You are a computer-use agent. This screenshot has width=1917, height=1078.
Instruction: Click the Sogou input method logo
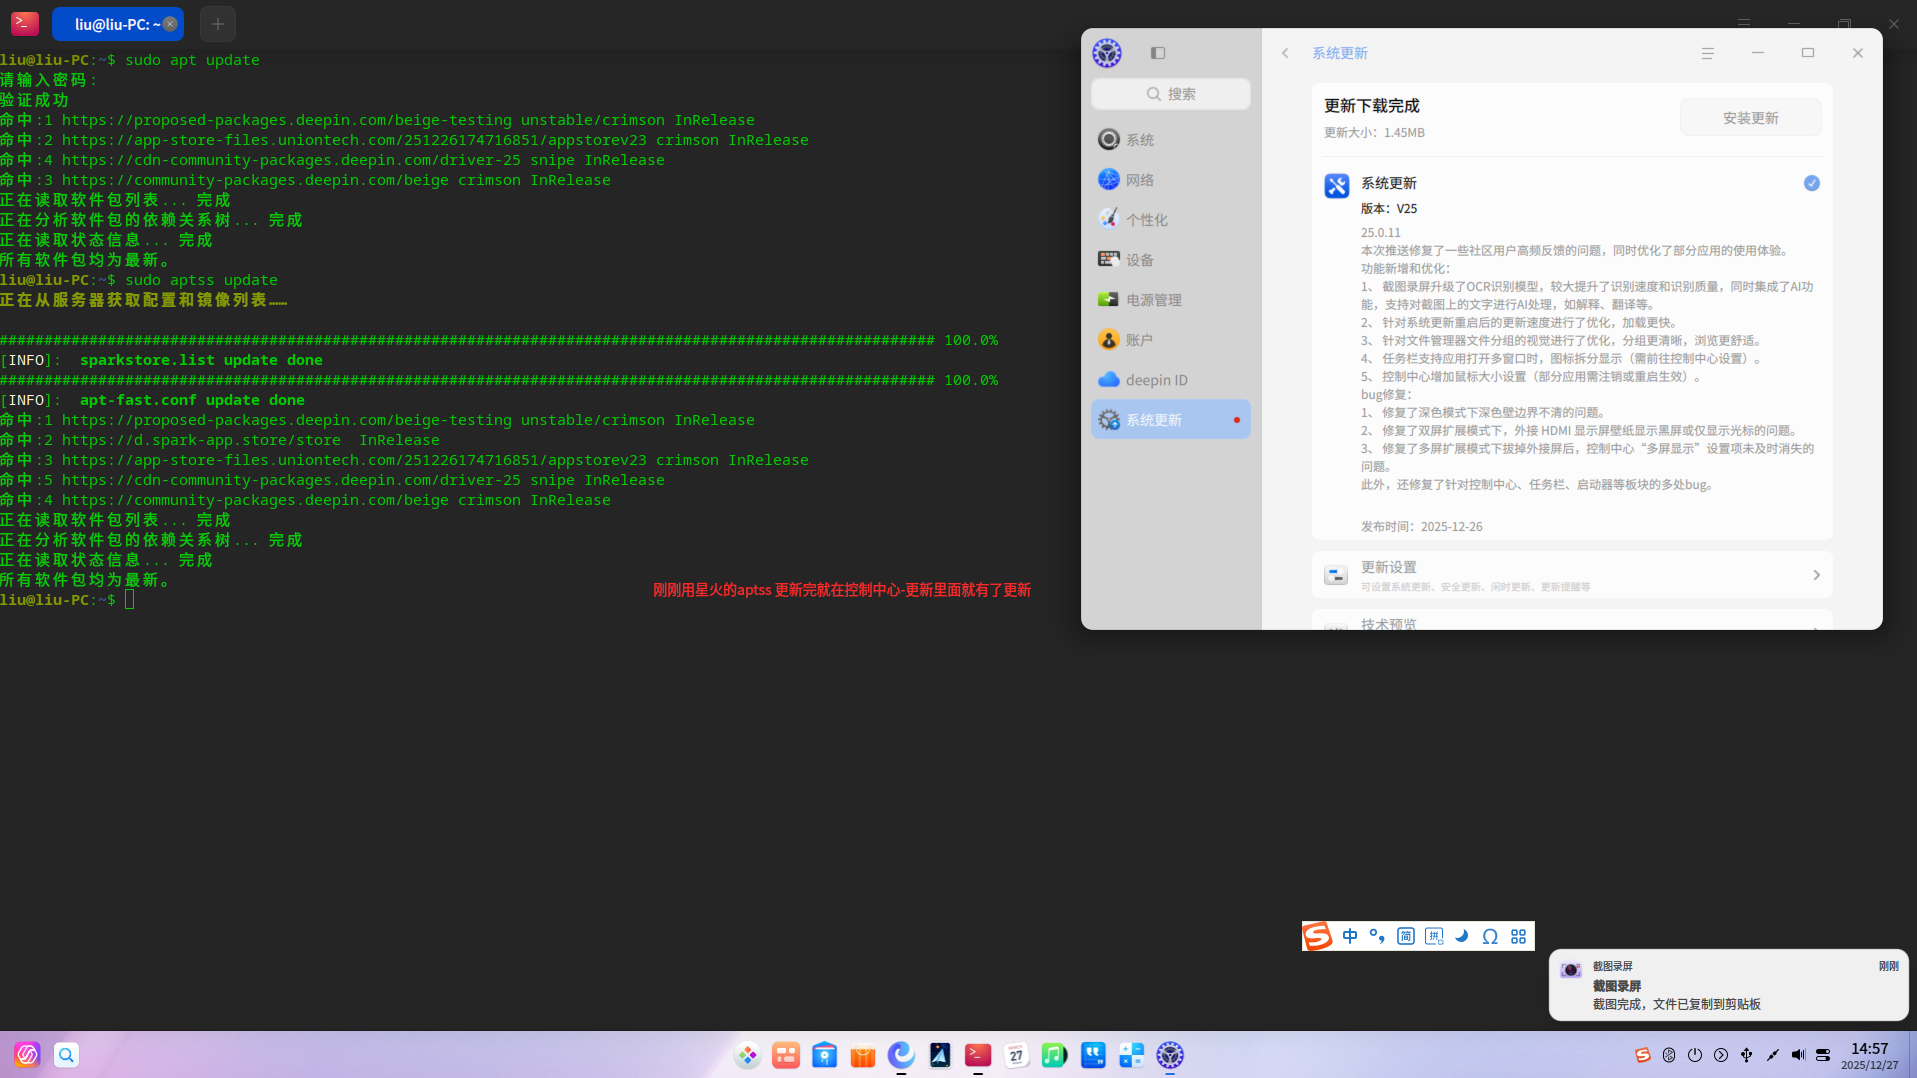(x=1317, y=936)
